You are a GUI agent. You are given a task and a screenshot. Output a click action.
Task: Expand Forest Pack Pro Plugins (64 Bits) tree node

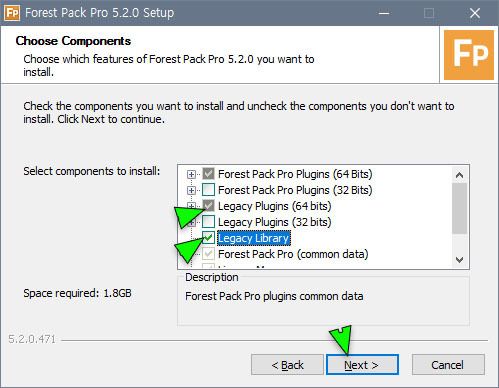coord(191,174)
